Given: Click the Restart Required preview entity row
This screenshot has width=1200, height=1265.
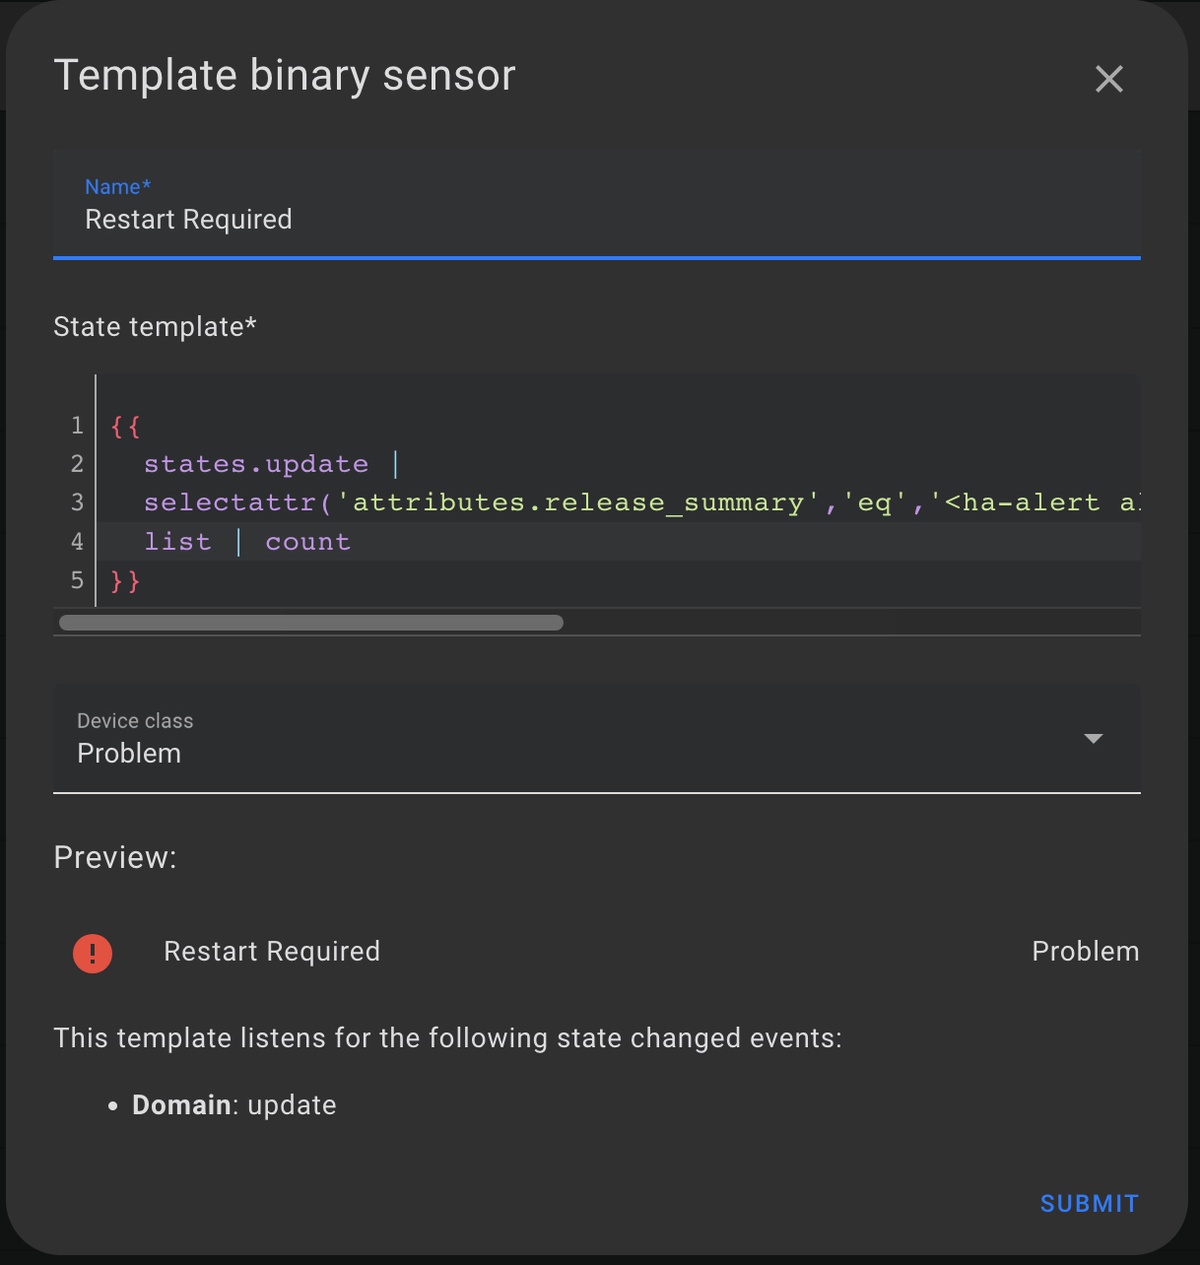Looking at the screenshot, I should tap(272, 952).
